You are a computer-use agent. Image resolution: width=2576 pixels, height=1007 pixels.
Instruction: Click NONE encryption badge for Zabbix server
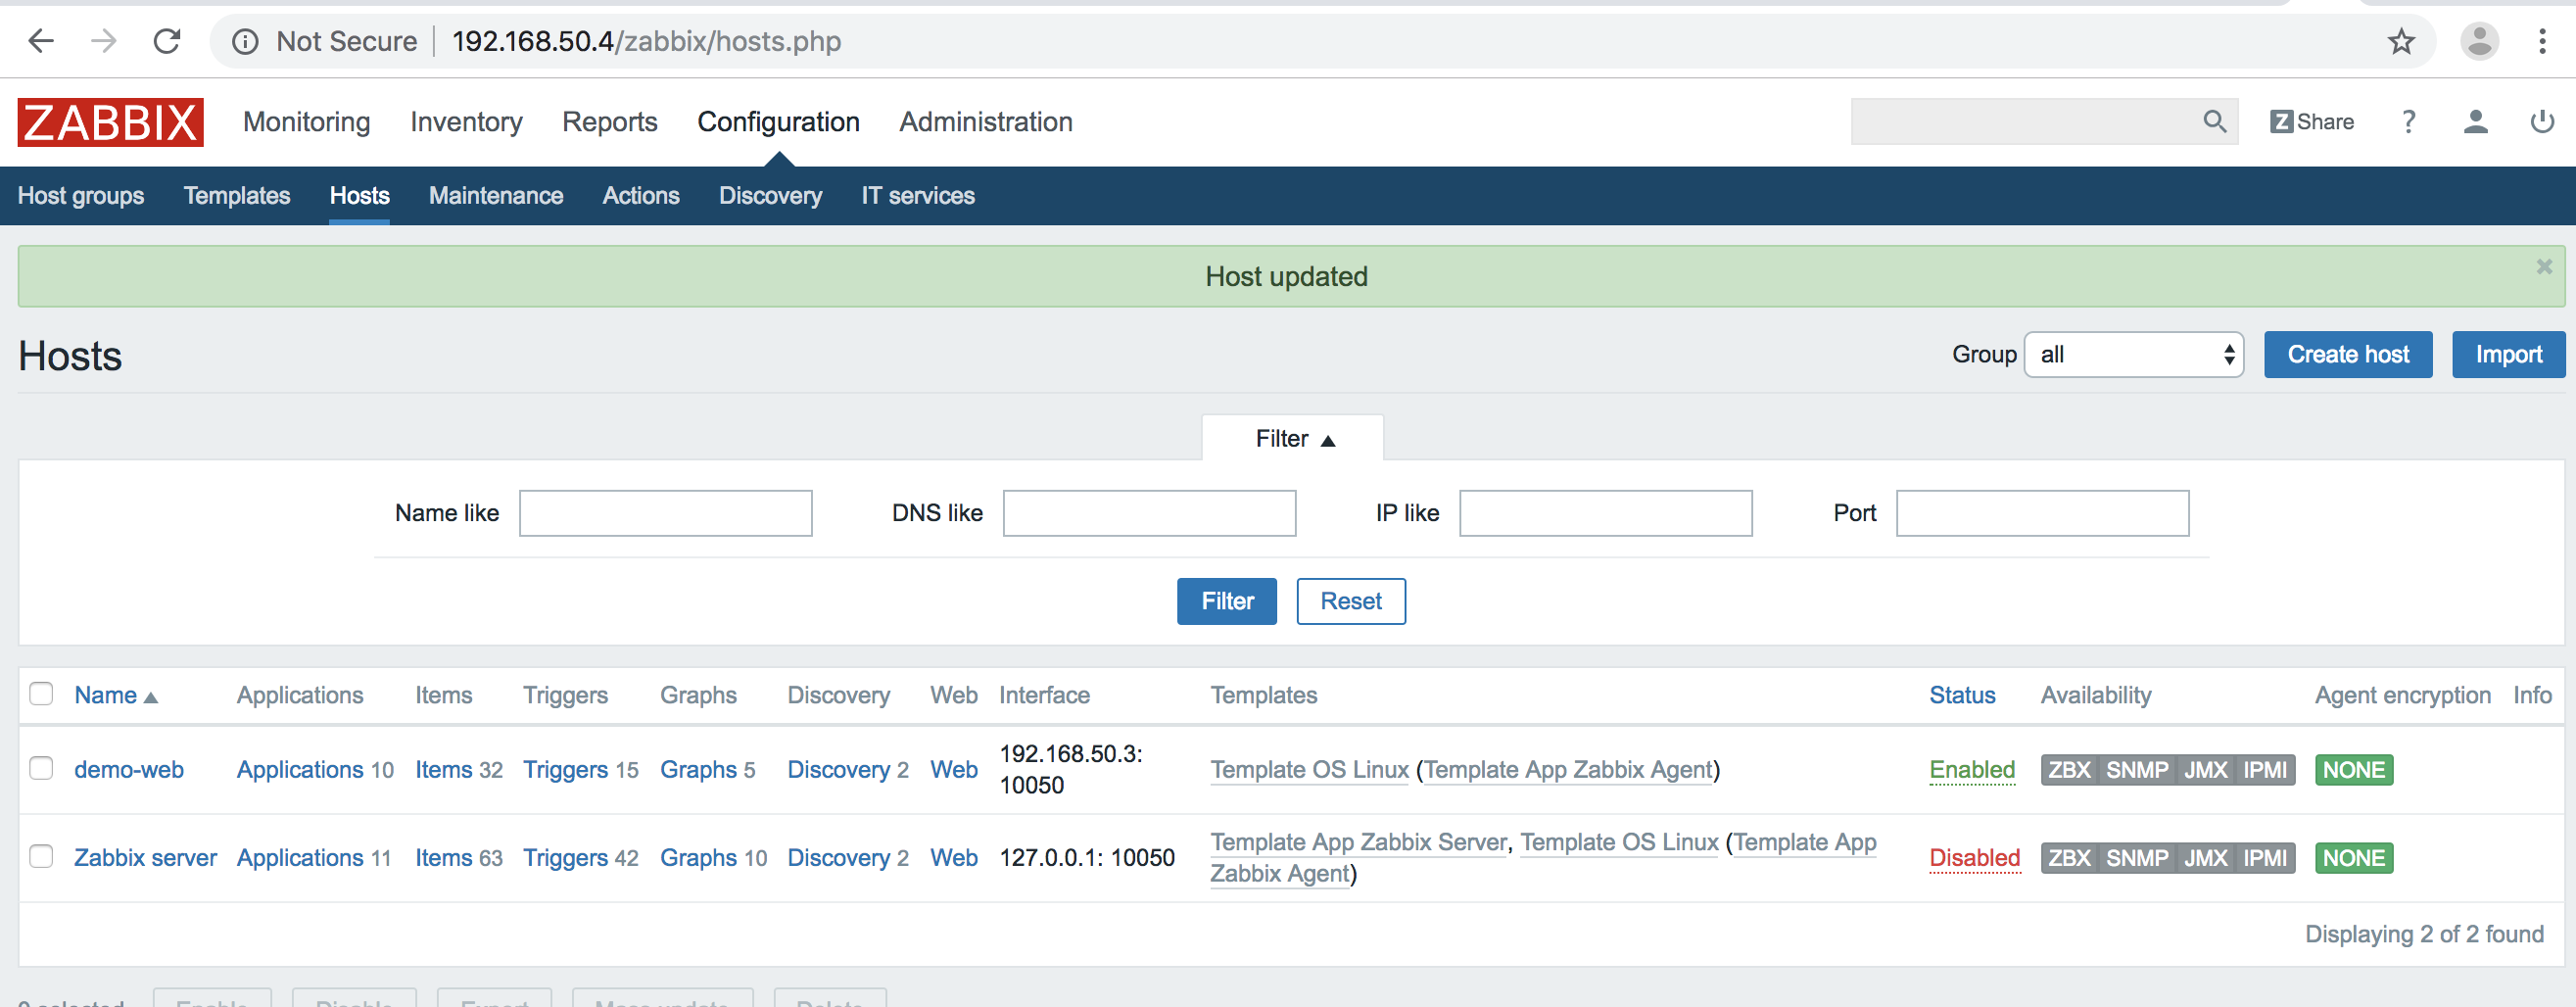2353,858
